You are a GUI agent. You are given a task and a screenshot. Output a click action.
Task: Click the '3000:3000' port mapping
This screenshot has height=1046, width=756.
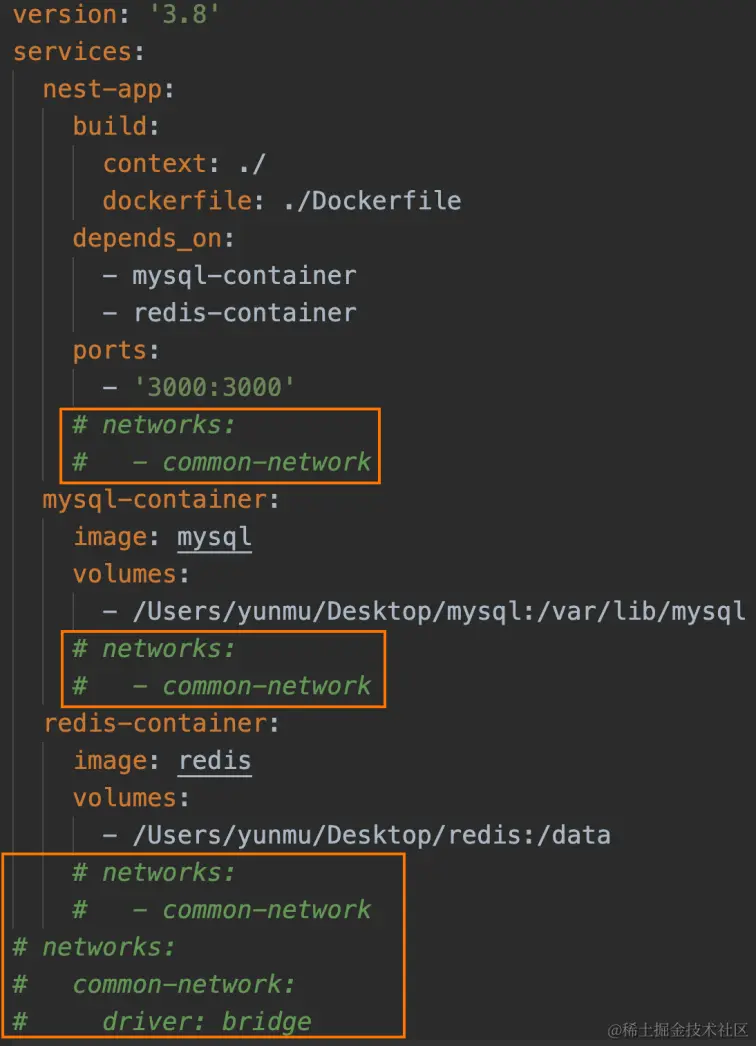[x=214, y=388]
